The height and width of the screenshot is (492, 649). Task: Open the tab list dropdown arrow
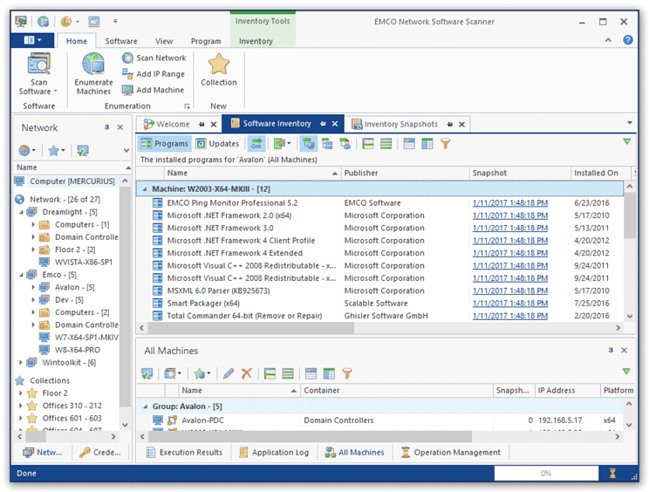point(630,122)
